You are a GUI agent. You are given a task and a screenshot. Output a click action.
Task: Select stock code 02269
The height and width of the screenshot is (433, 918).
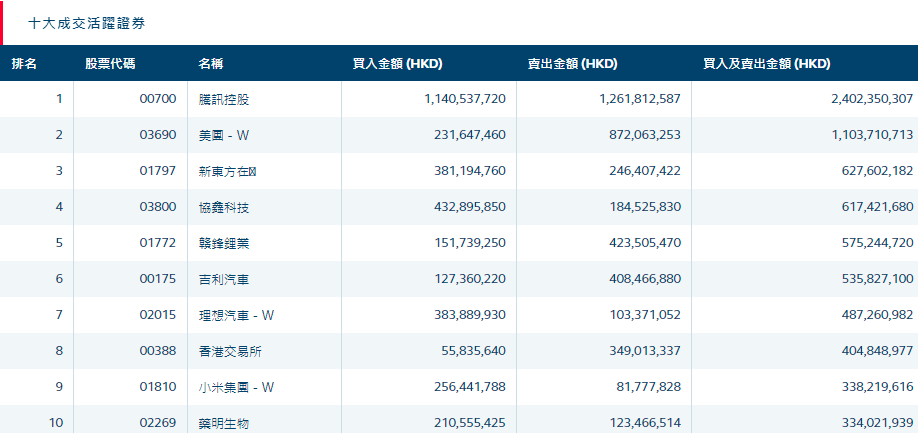point(158,423)
